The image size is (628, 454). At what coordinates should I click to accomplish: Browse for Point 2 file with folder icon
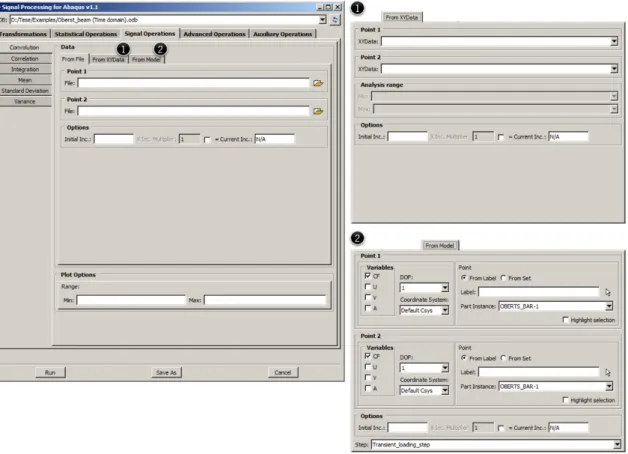(318, 111)
